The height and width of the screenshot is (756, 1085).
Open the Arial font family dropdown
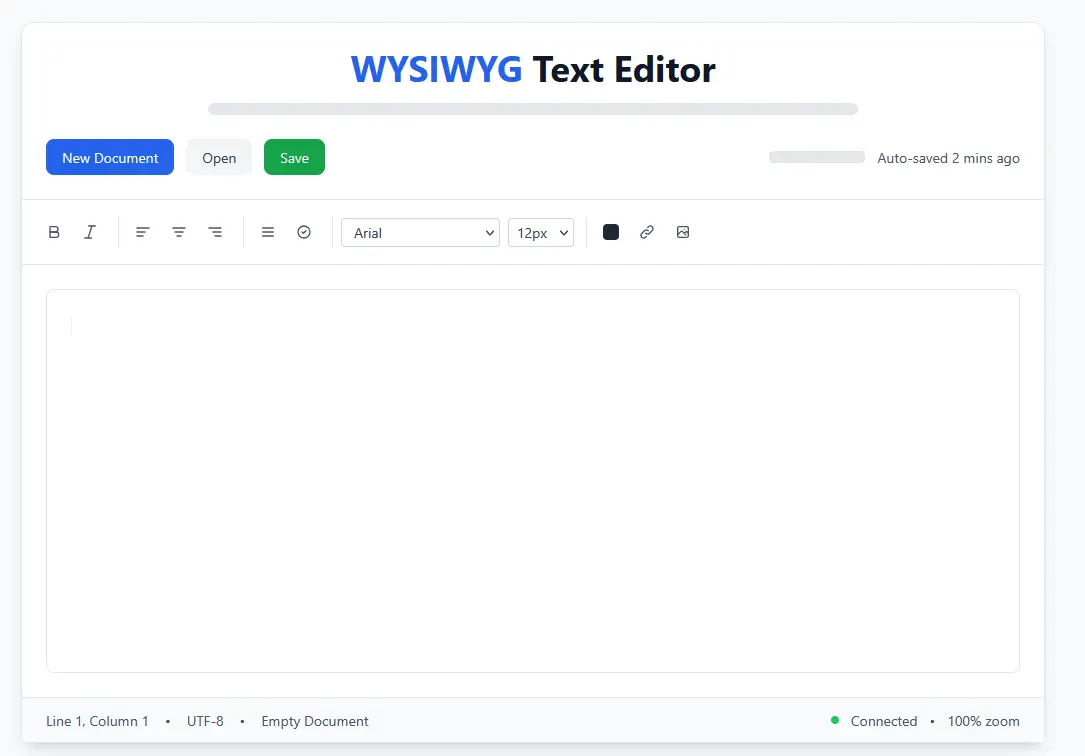pos(420,232)
